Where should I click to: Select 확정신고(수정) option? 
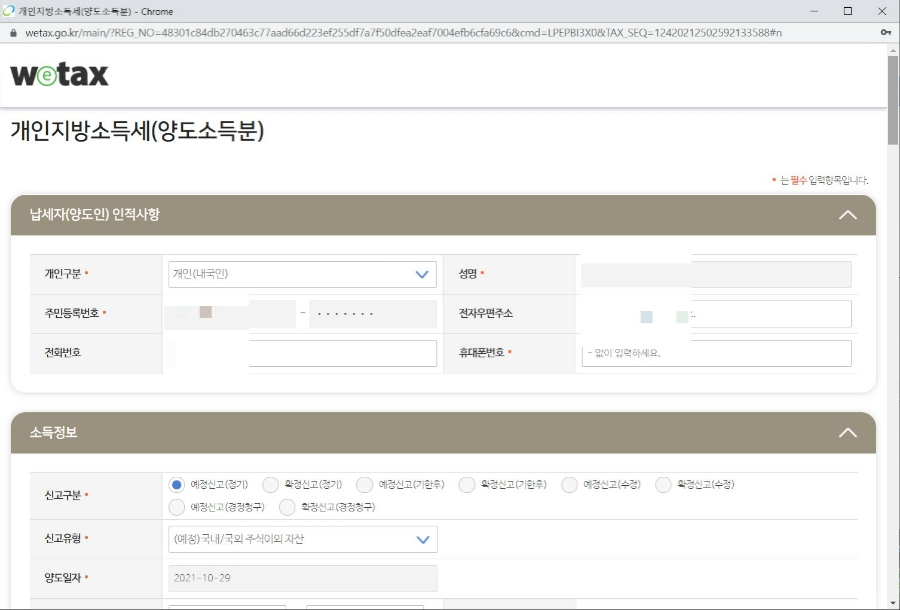tap(664, 484)
